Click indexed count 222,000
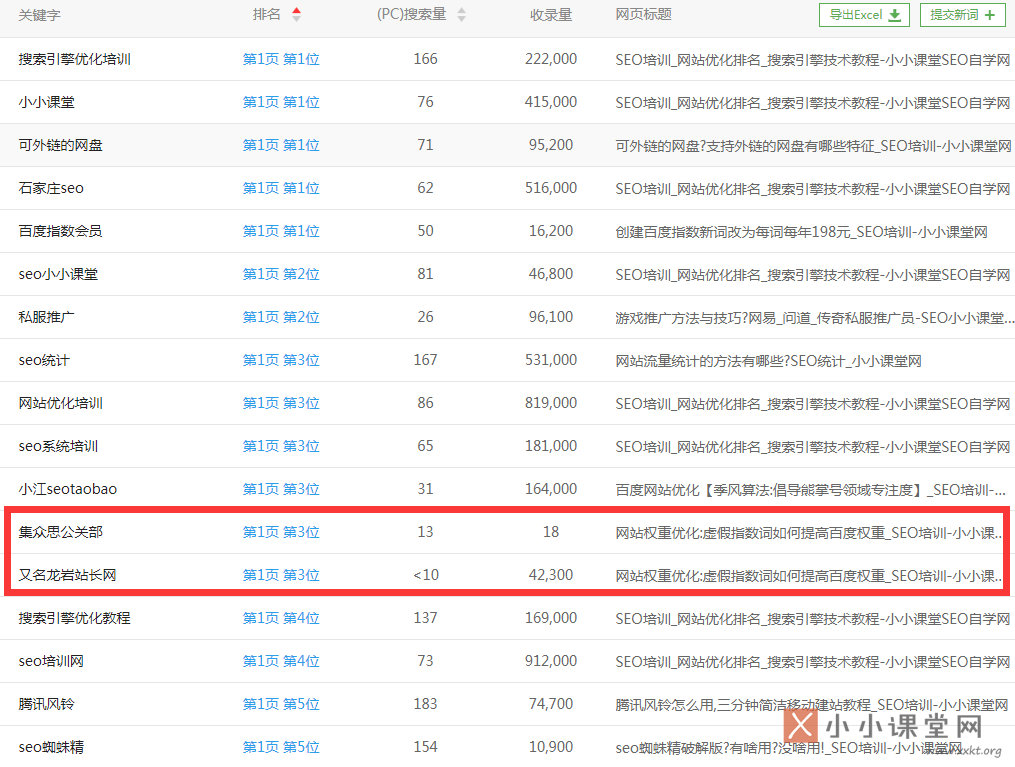Image resolution: width=1015 pixels, height=767 pixels. click(x=551, y=59)
